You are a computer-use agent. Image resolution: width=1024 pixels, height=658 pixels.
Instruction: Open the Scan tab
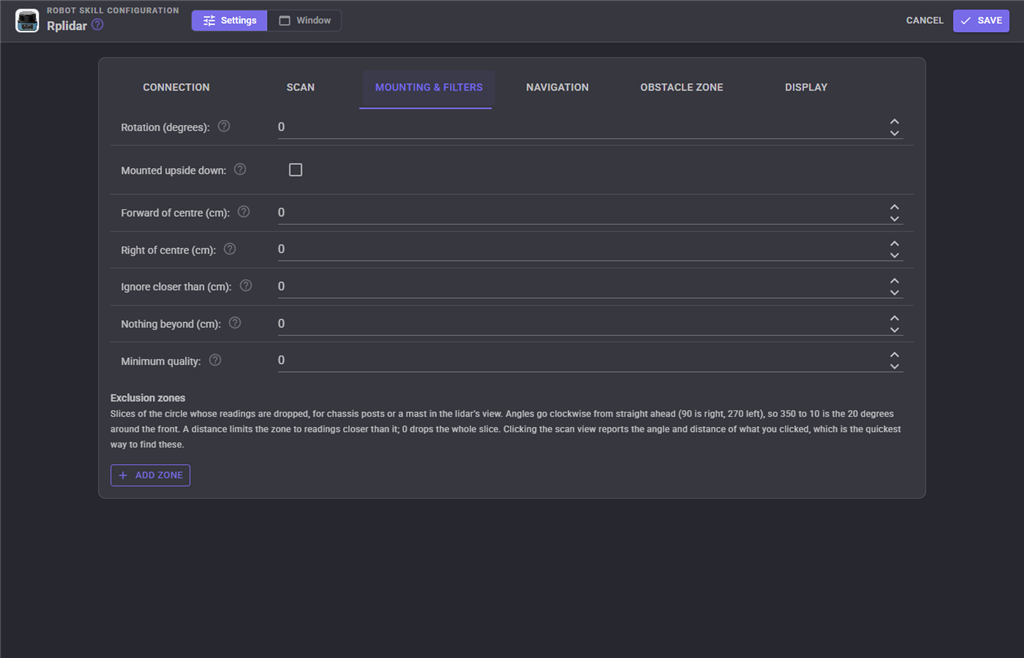coord(300,87)
